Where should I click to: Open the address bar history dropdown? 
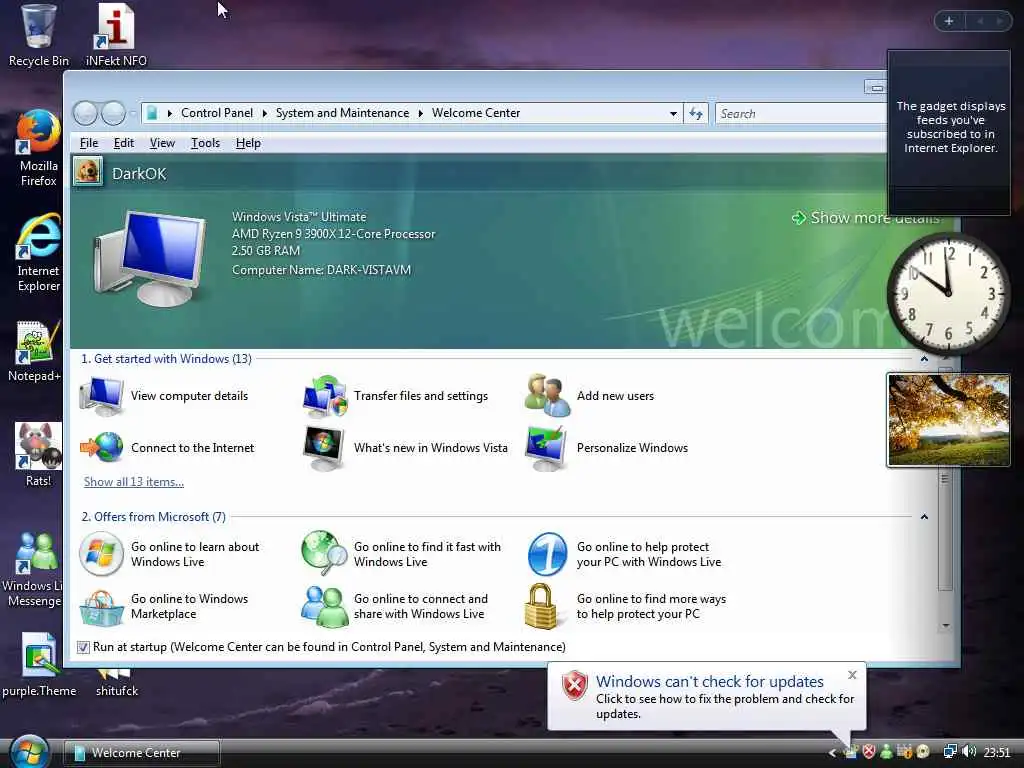(673, 114)
